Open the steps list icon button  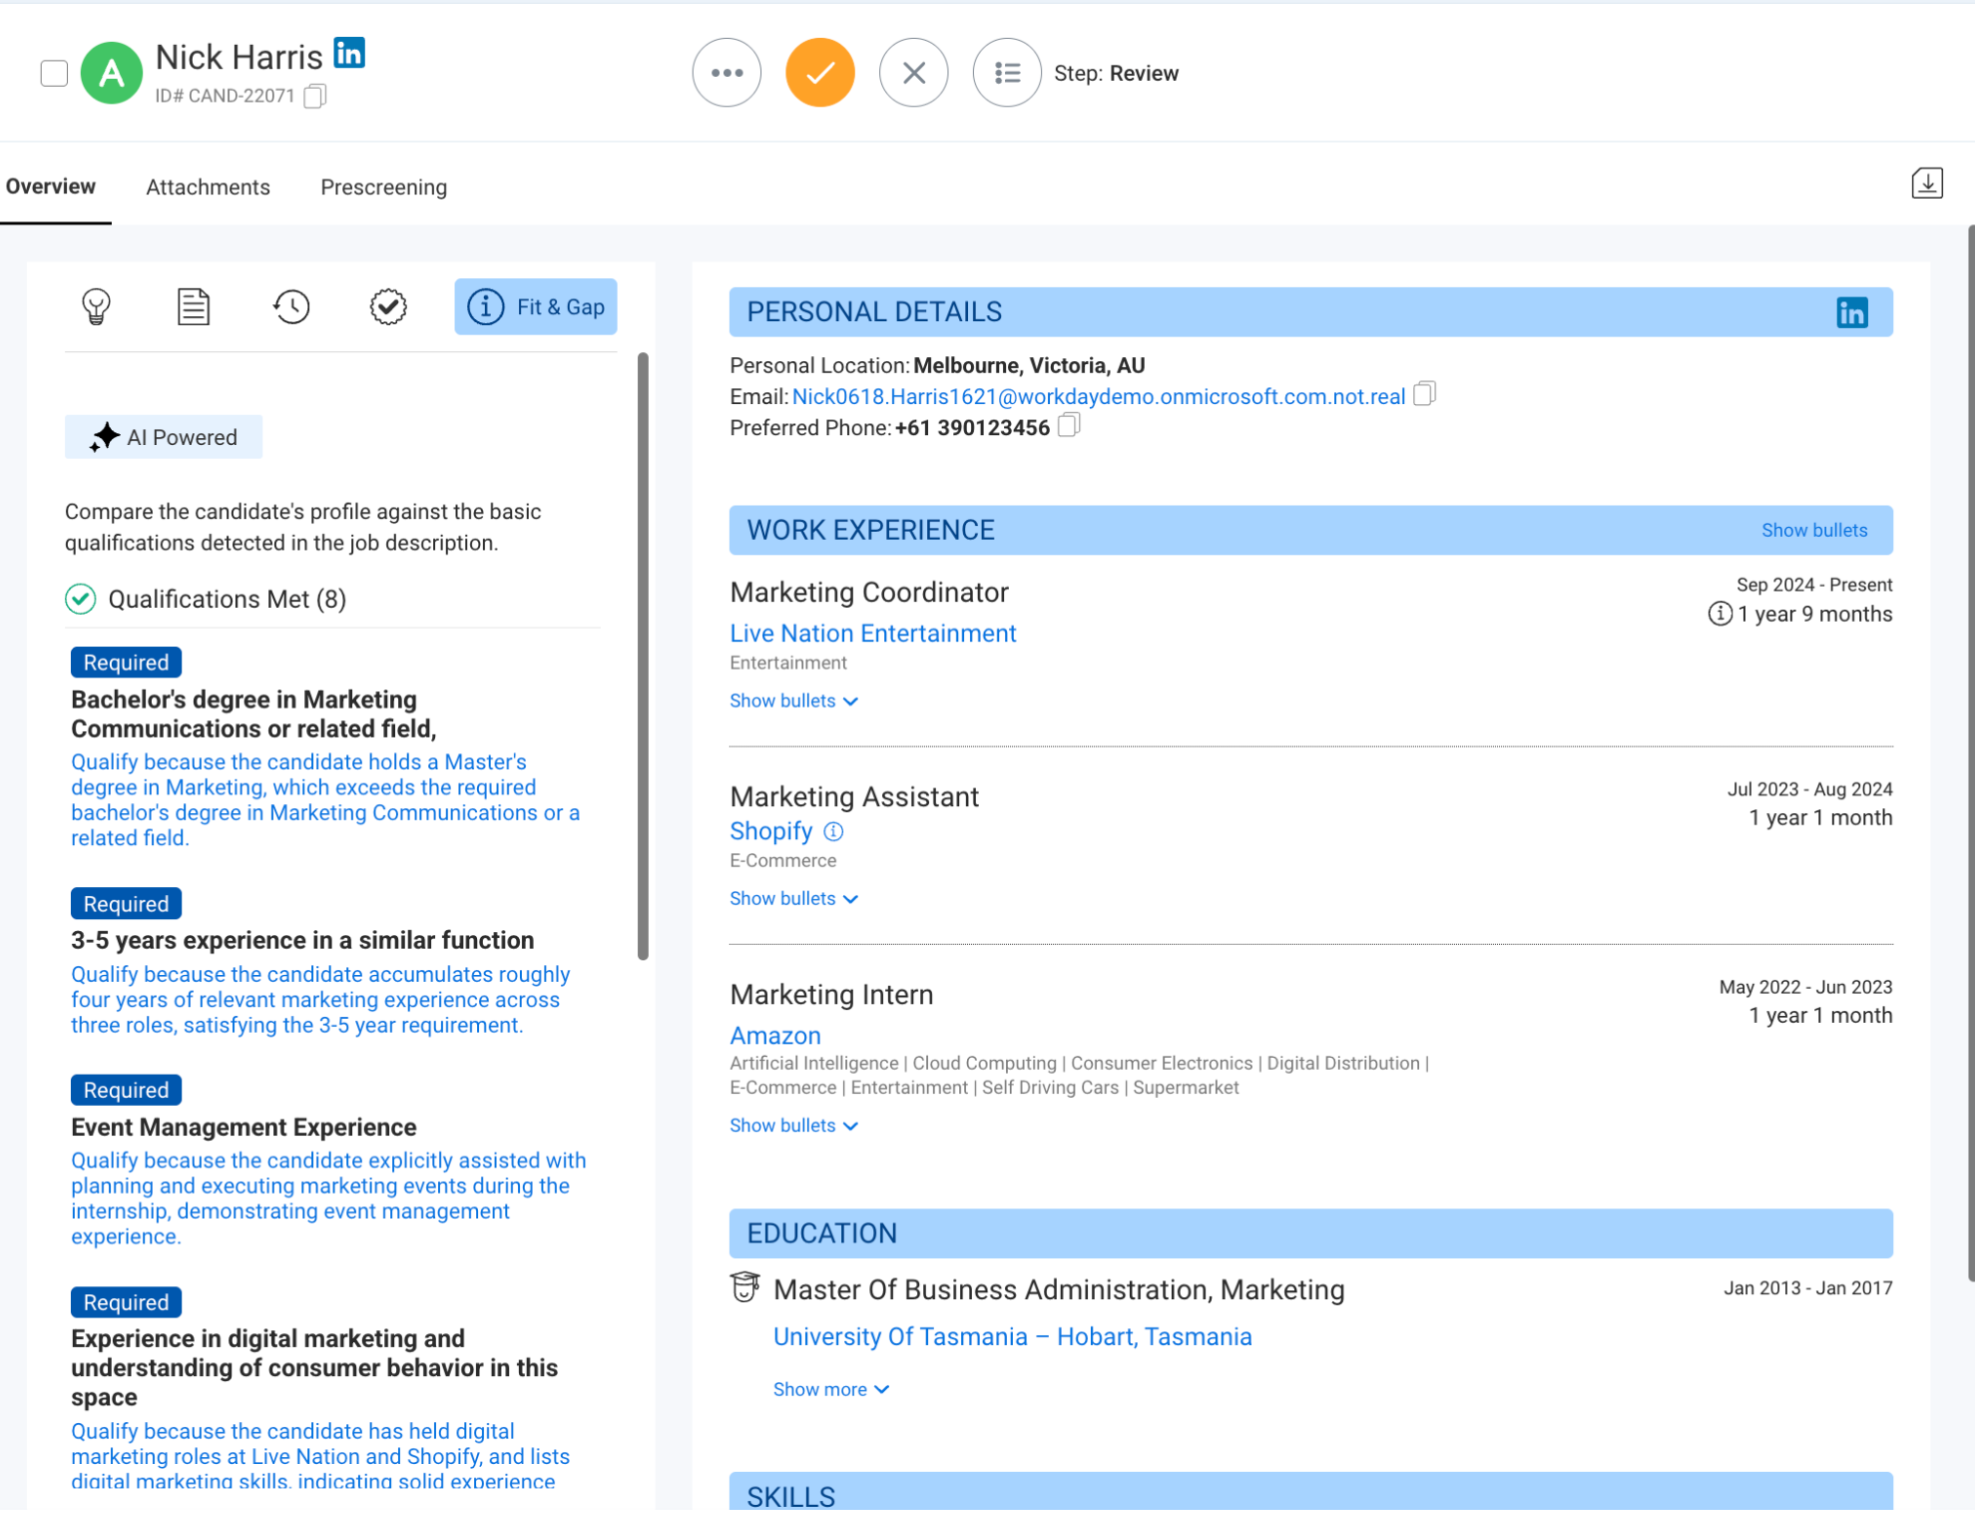point(1006,73)
